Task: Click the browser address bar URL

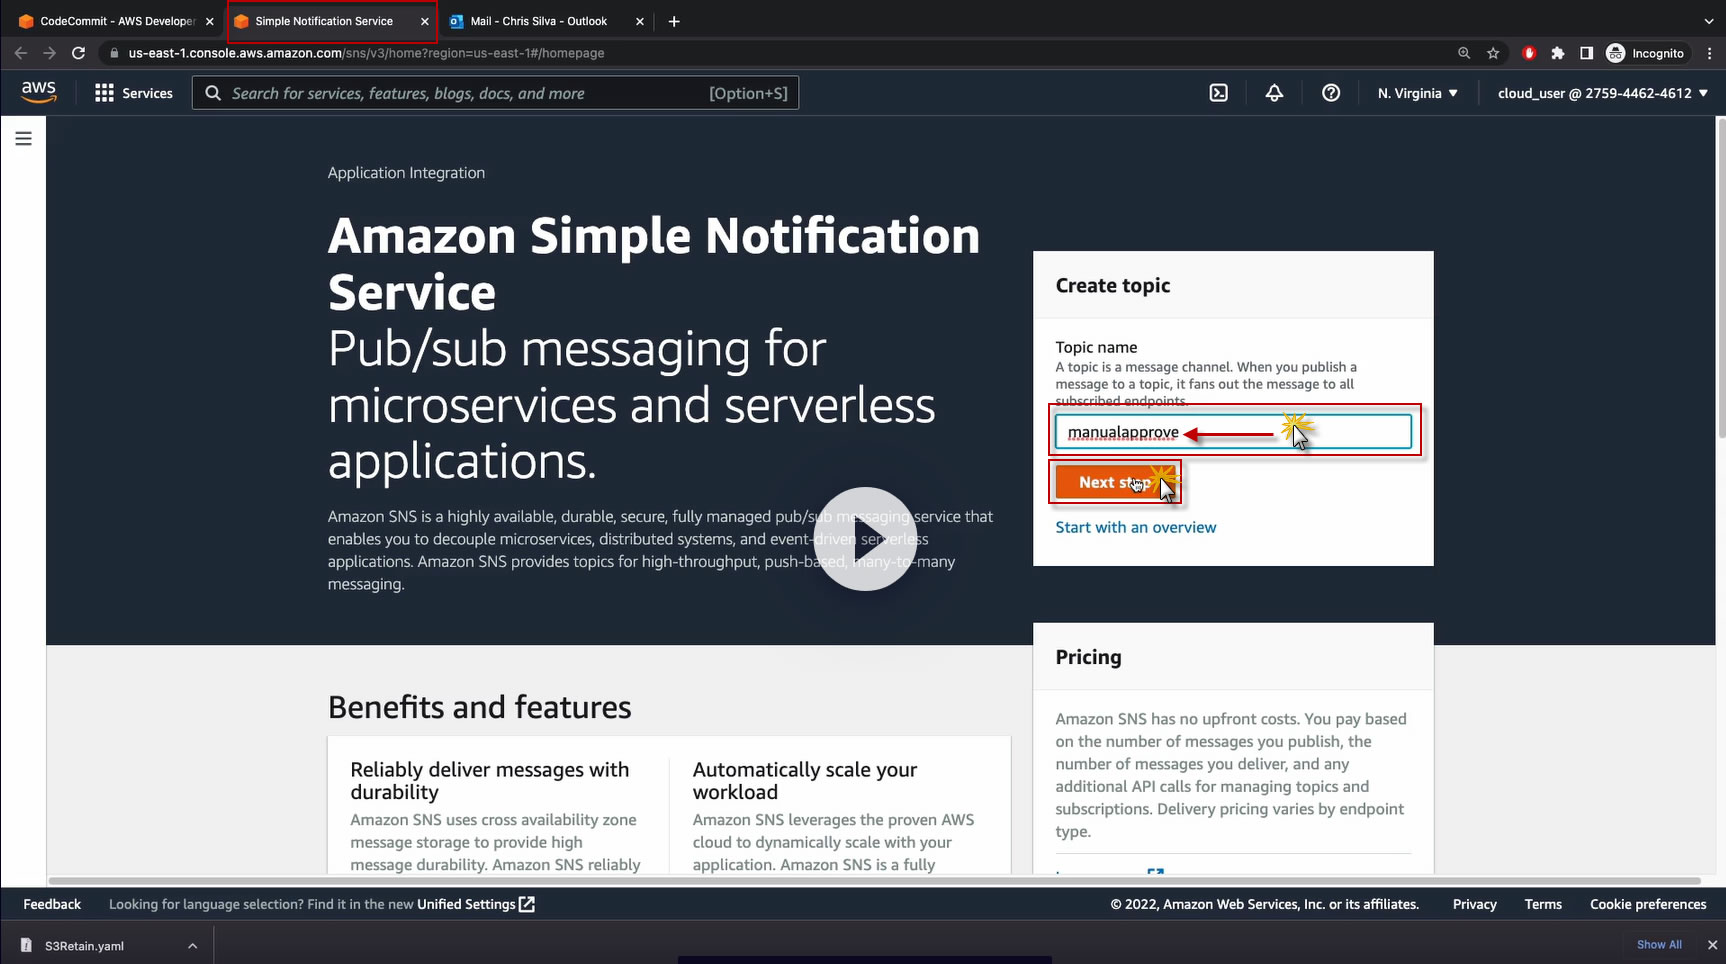Action: 366,53
